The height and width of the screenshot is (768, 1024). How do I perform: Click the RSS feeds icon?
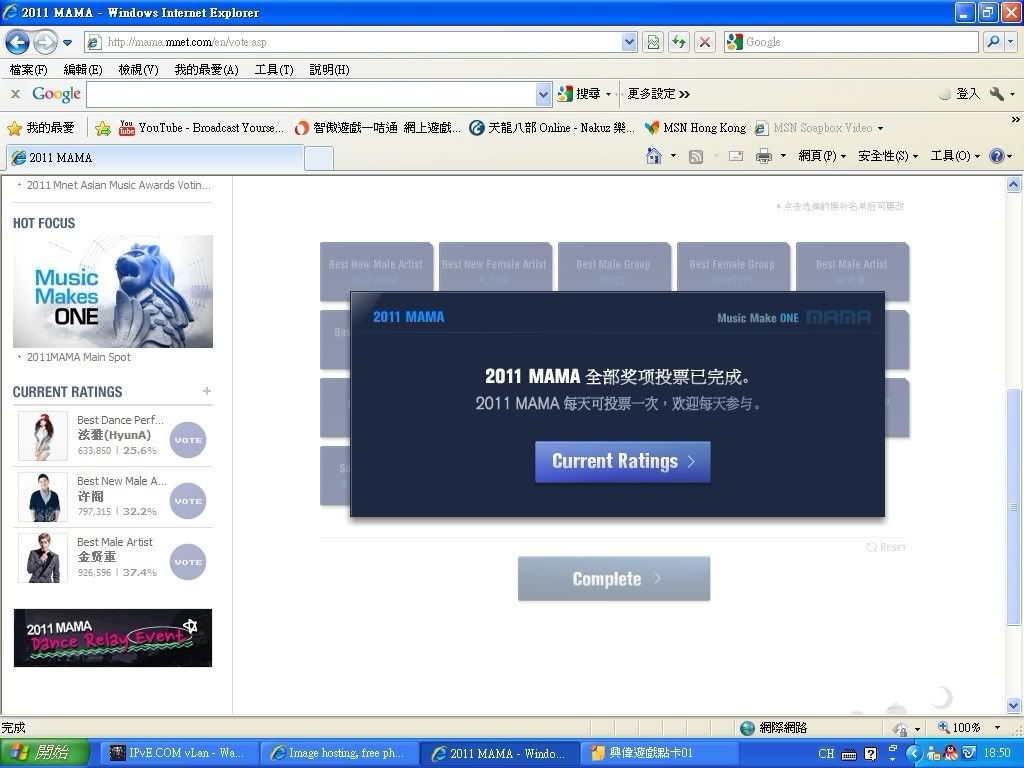(x=696, y=156)
